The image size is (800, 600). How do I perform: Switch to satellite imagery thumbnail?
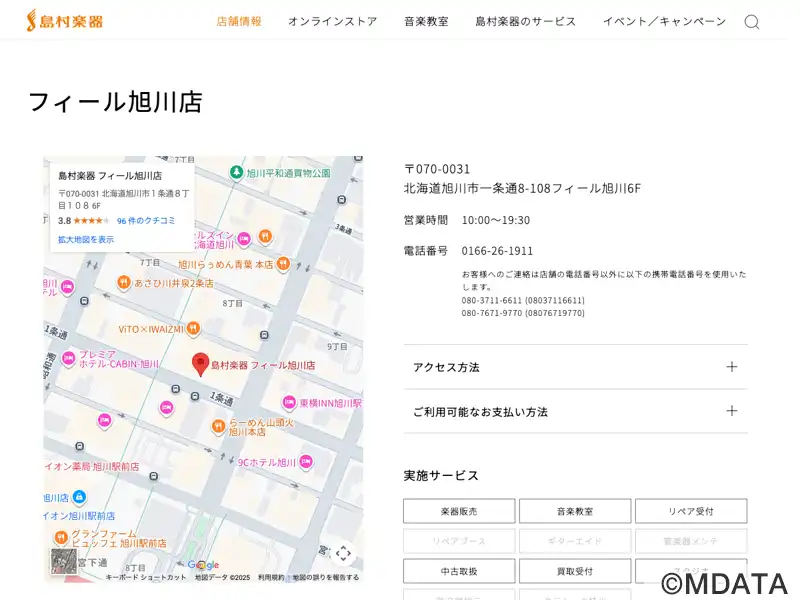coord(64,561)
